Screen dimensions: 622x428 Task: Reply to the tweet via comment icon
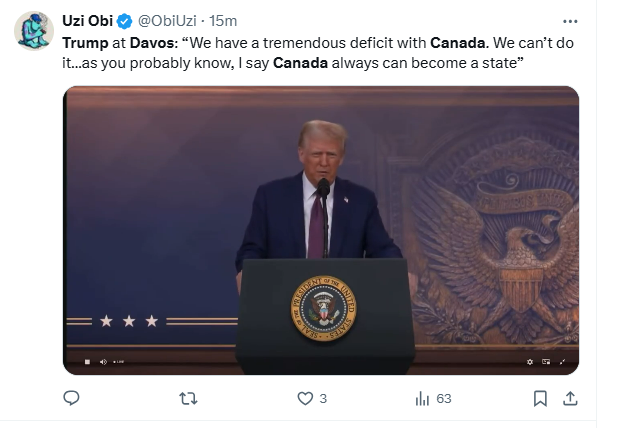coord(71,398)
